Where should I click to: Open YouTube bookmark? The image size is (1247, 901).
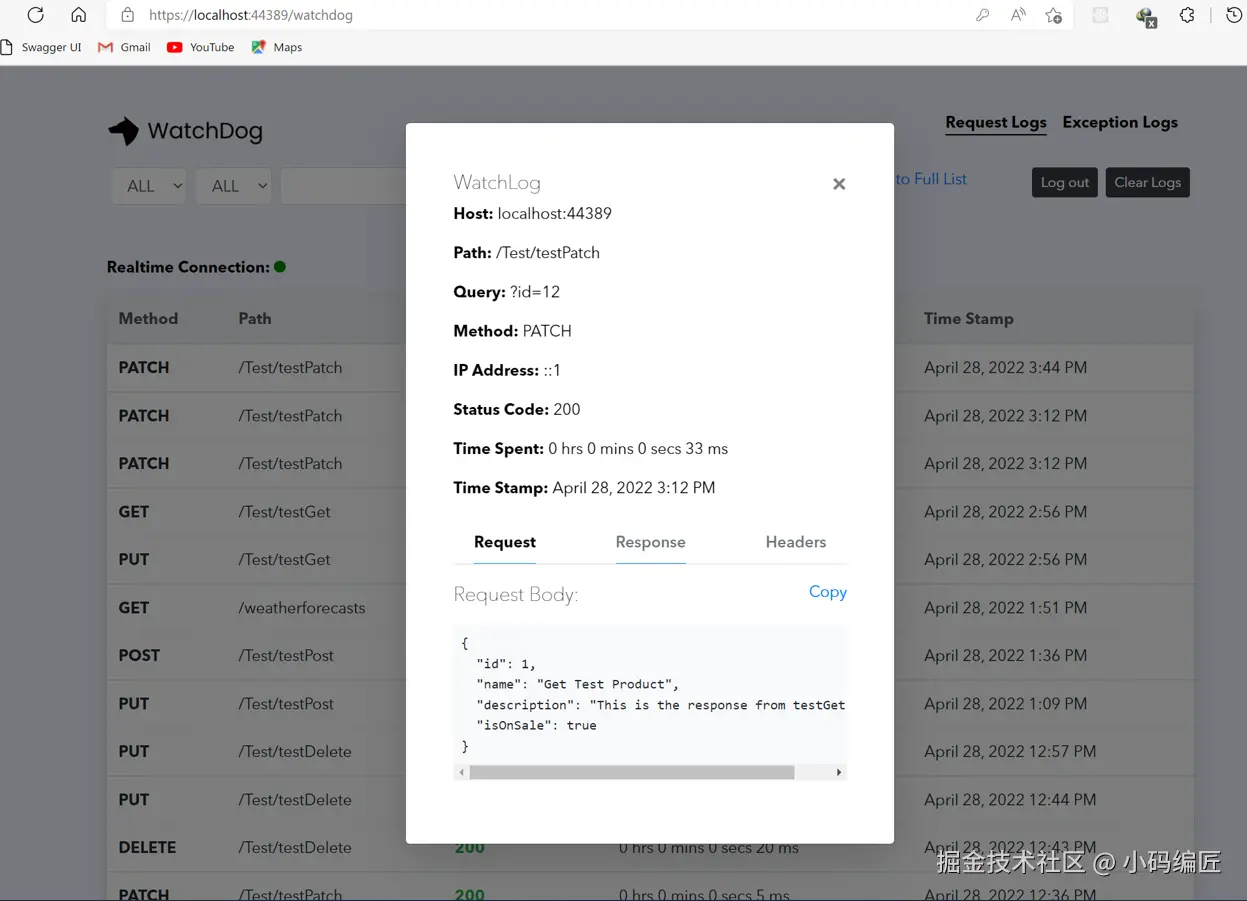[x=201, y=47]
